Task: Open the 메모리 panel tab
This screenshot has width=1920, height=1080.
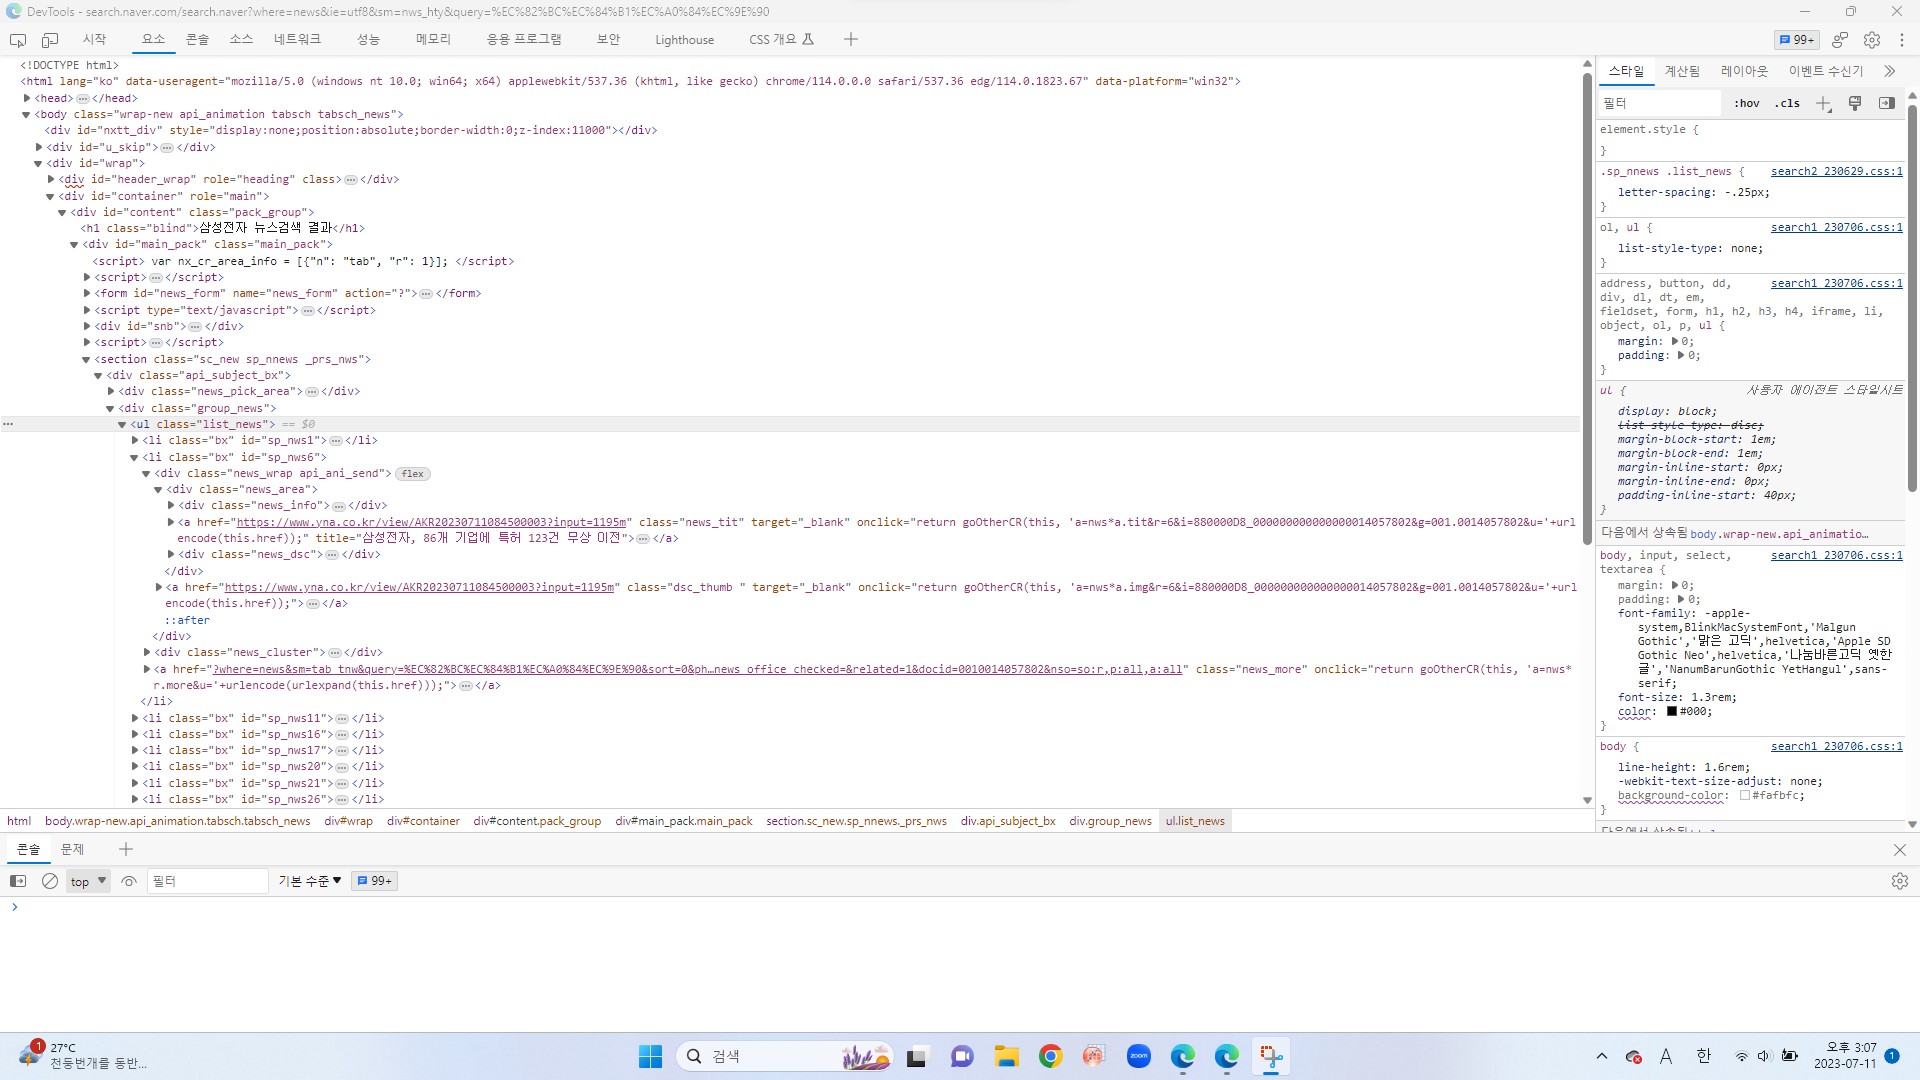Action: point(433,40)
